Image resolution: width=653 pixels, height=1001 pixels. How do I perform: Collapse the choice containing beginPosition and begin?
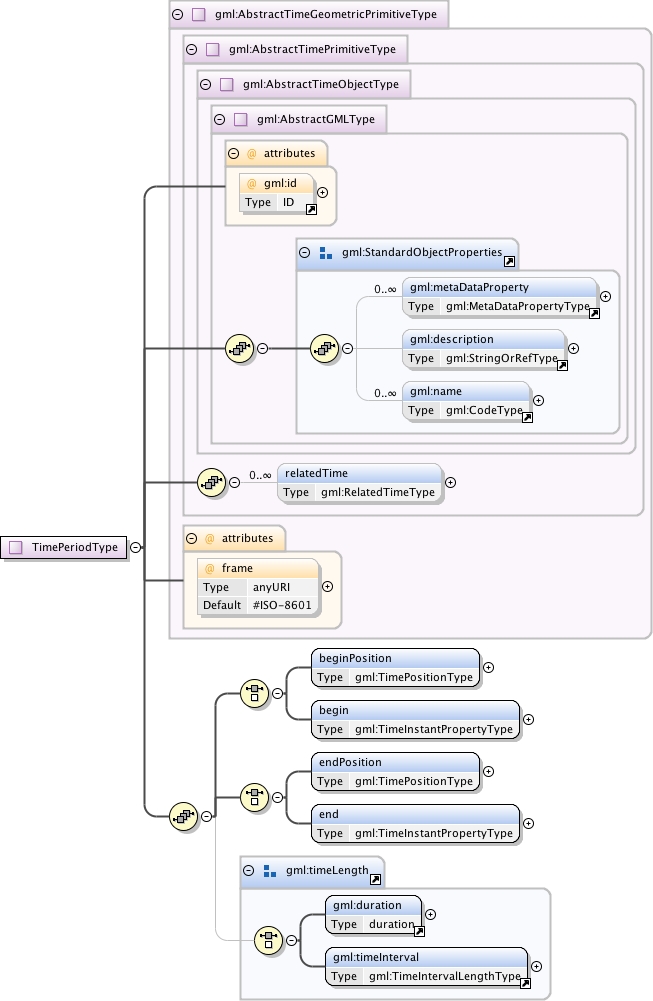pyautogui.click(x=277, y=693)
